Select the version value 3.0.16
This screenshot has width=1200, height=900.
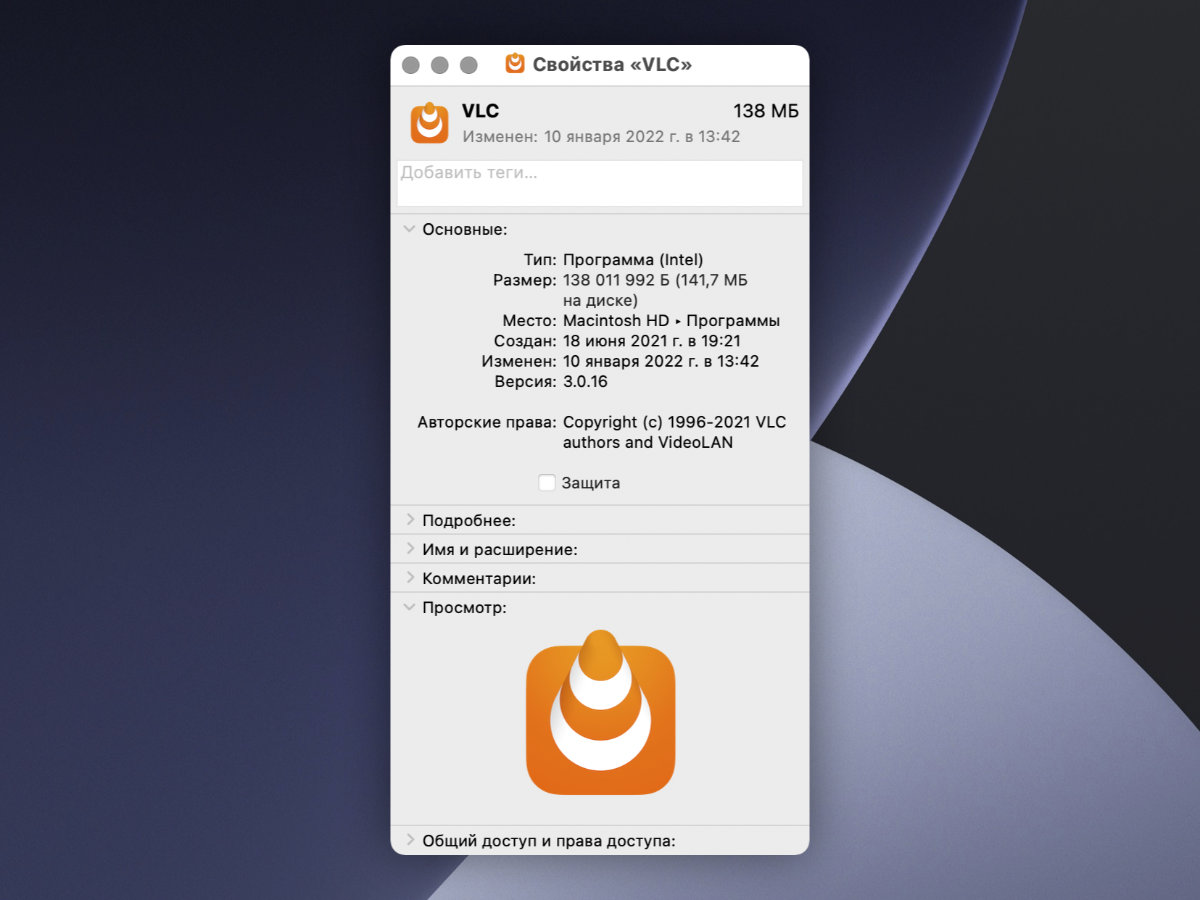pyautogui.click(x=585, y=381)
